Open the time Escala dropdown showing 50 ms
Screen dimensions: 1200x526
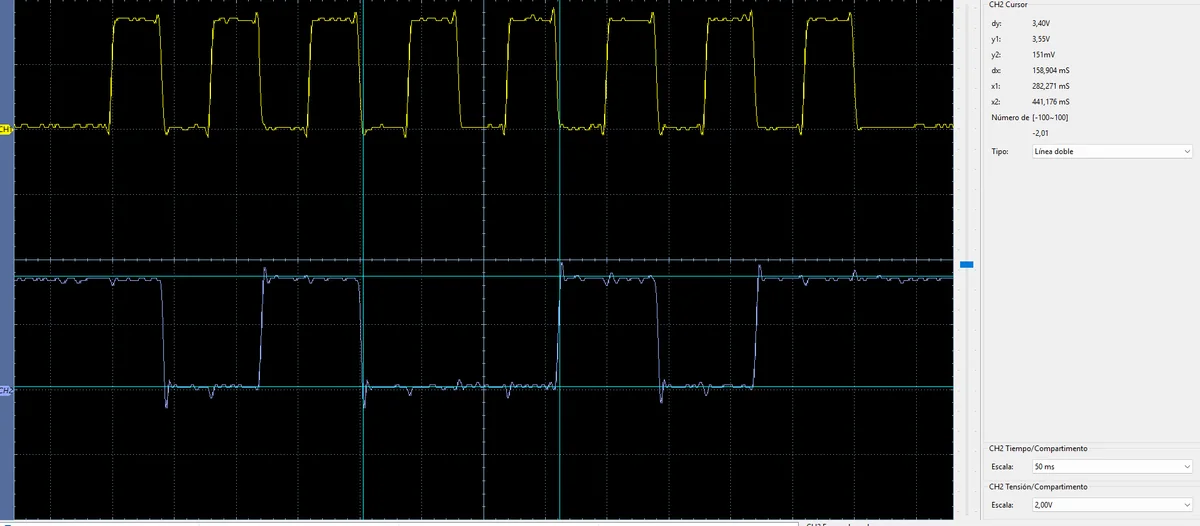pos(1111,467)
